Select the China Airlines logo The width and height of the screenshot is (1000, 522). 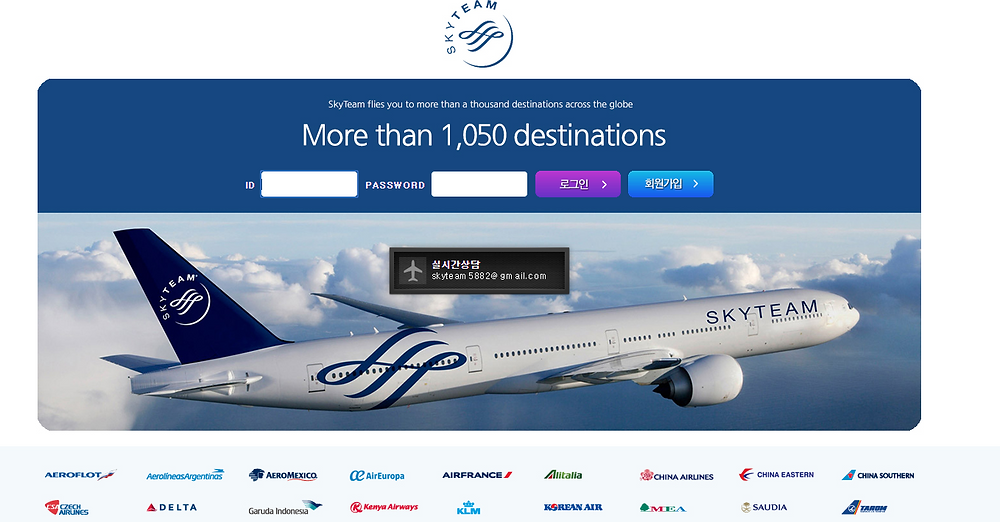coord(677,475)
